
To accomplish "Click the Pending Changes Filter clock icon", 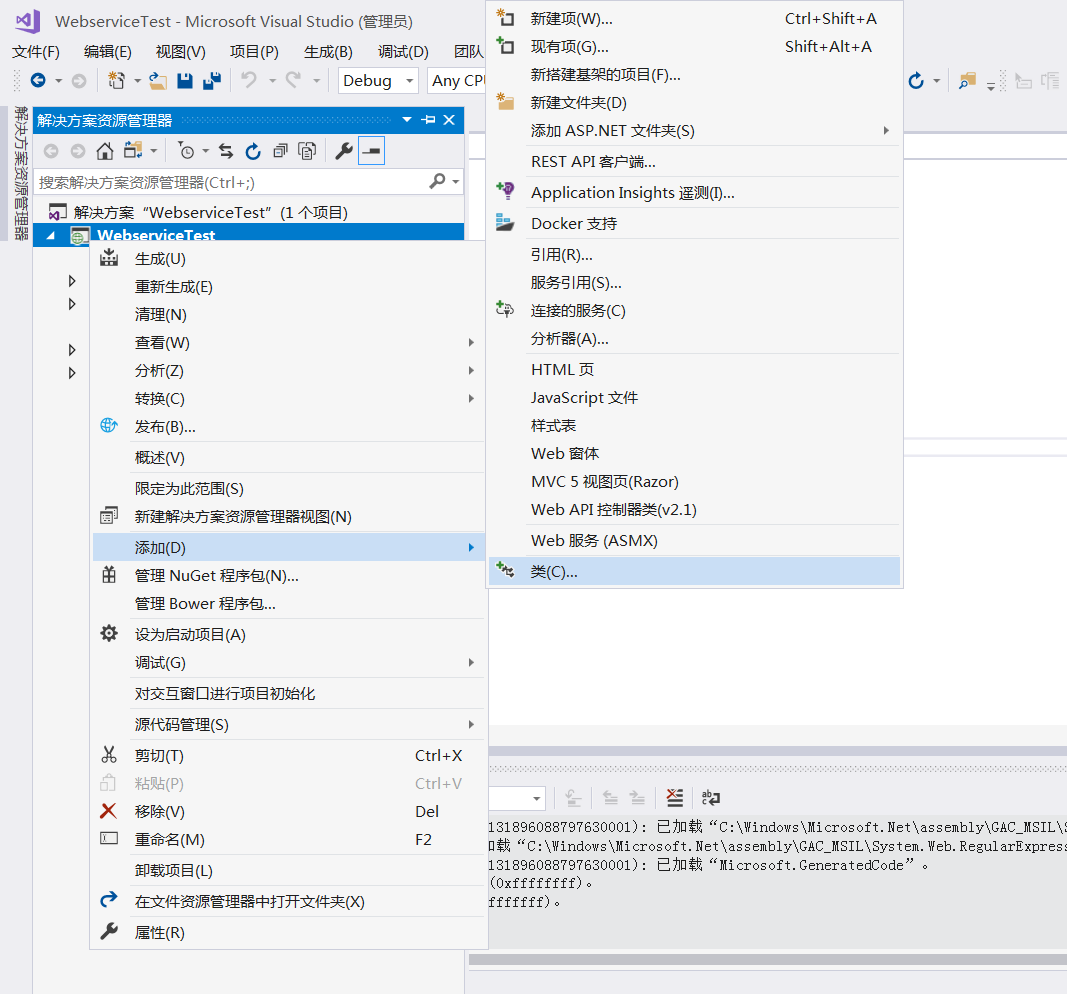I will [186, 151].
